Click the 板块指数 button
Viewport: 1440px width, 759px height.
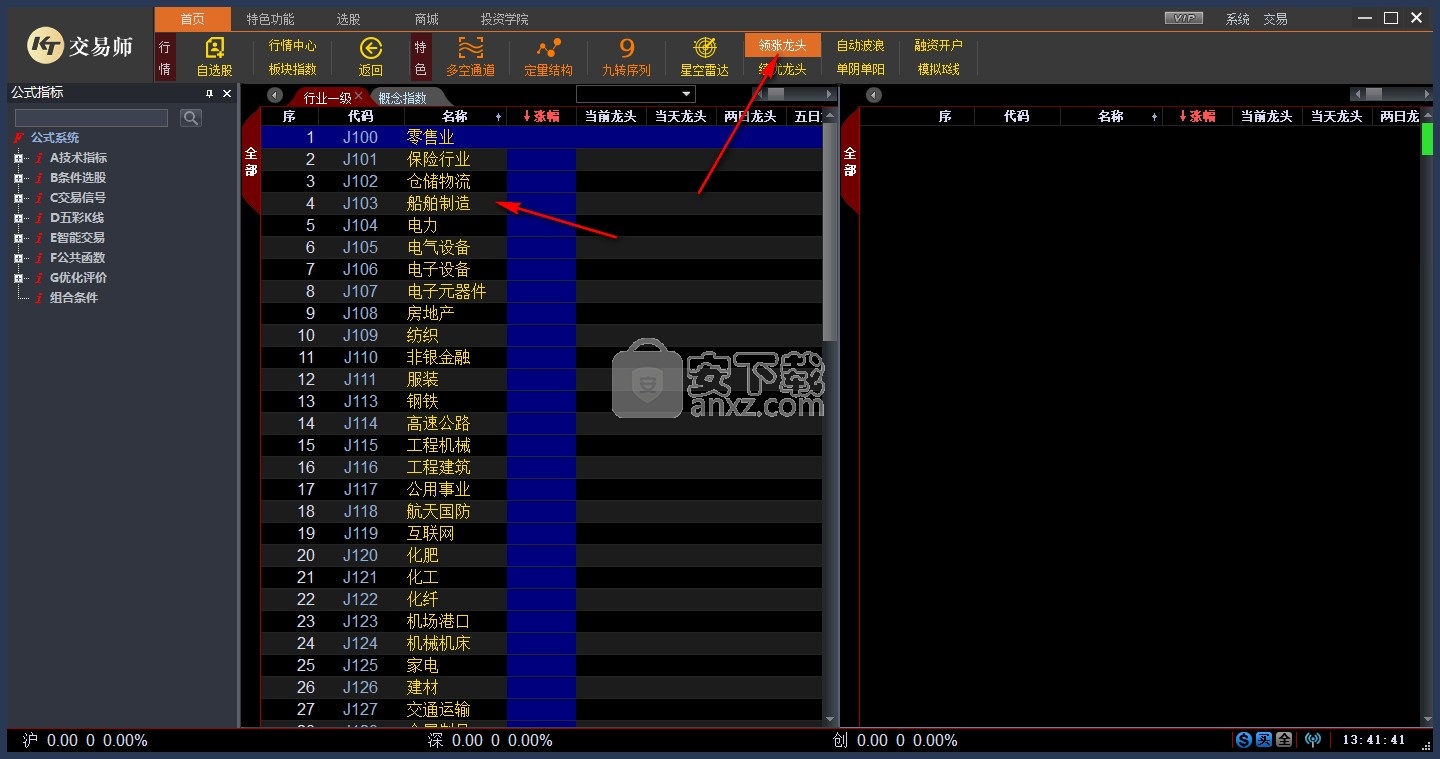pos(292,69)
